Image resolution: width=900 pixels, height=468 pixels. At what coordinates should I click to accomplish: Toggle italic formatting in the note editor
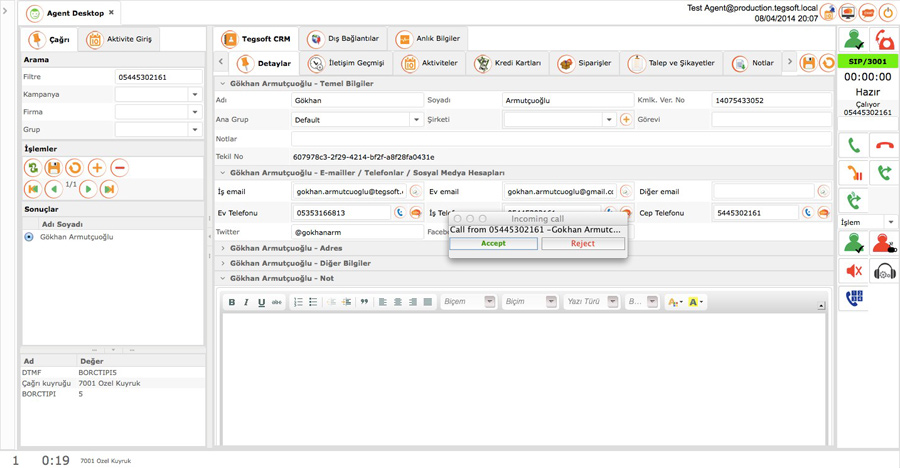tap(246, 302)
